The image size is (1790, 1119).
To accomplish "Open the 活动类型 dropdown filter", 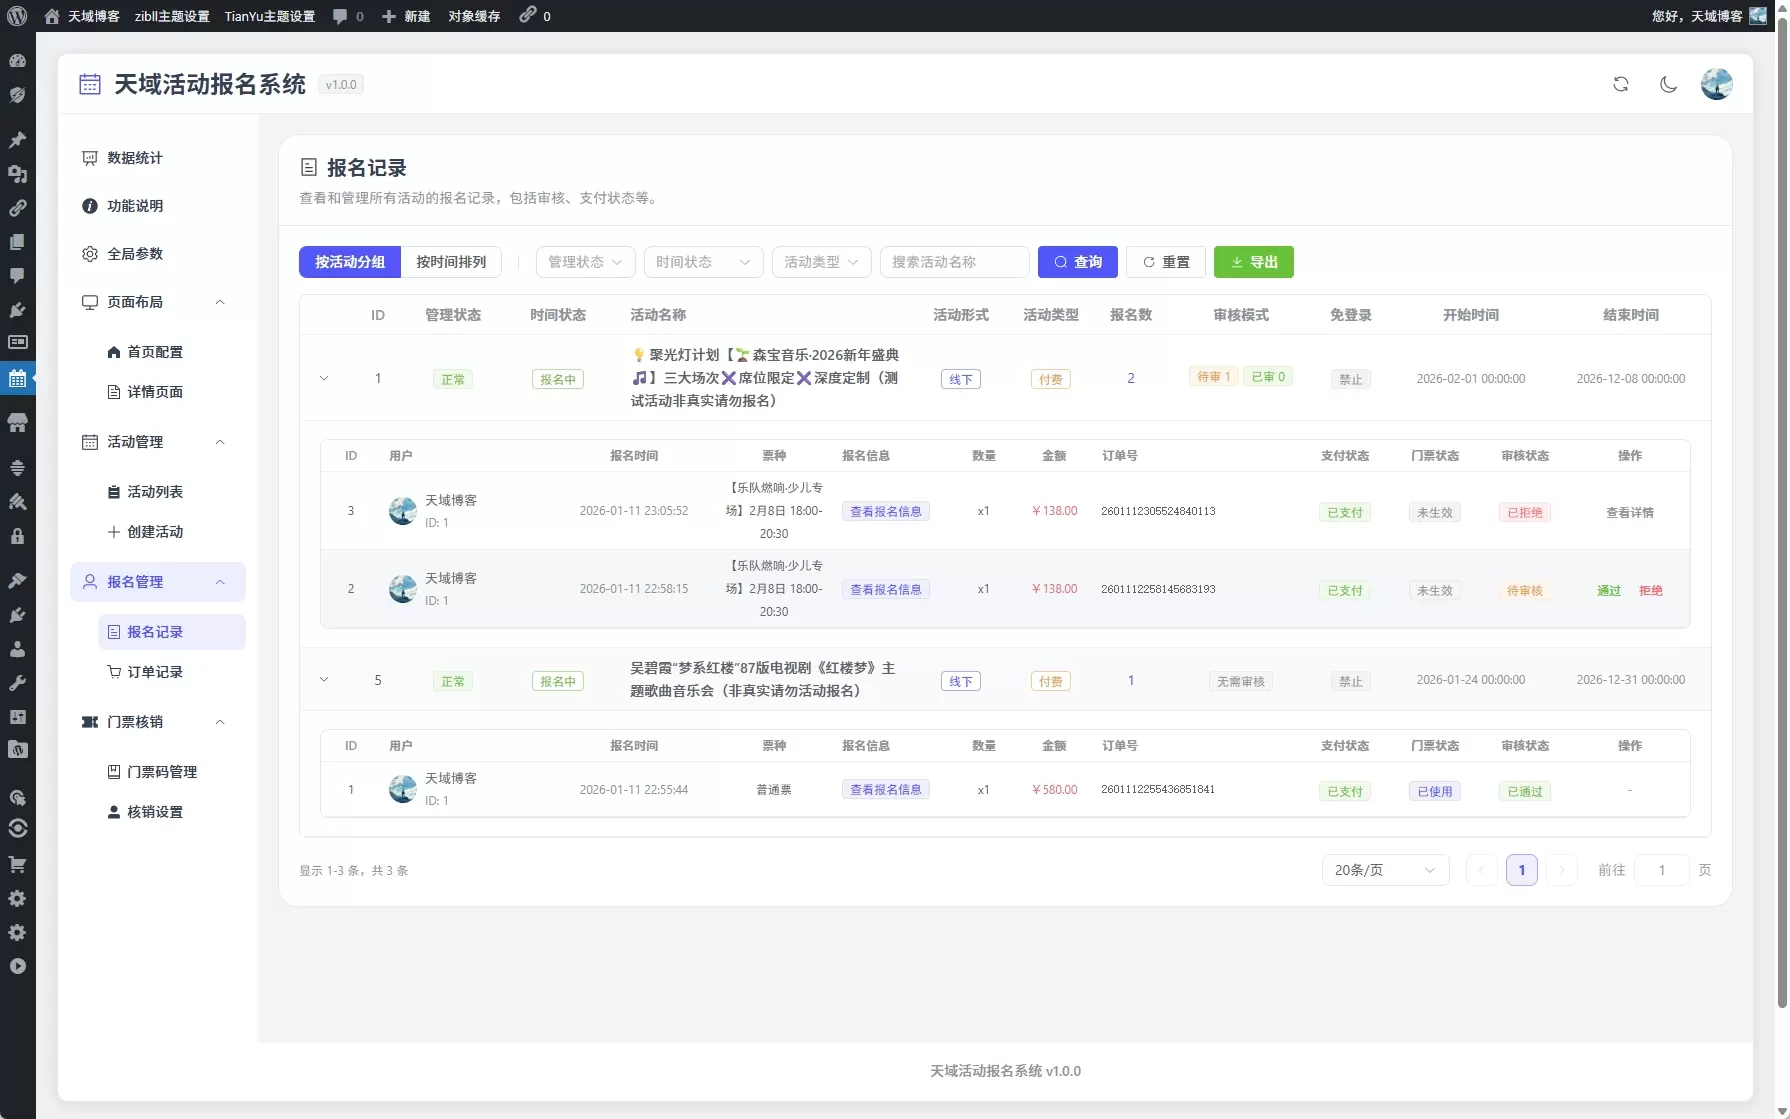I will [x=821, y=262].
